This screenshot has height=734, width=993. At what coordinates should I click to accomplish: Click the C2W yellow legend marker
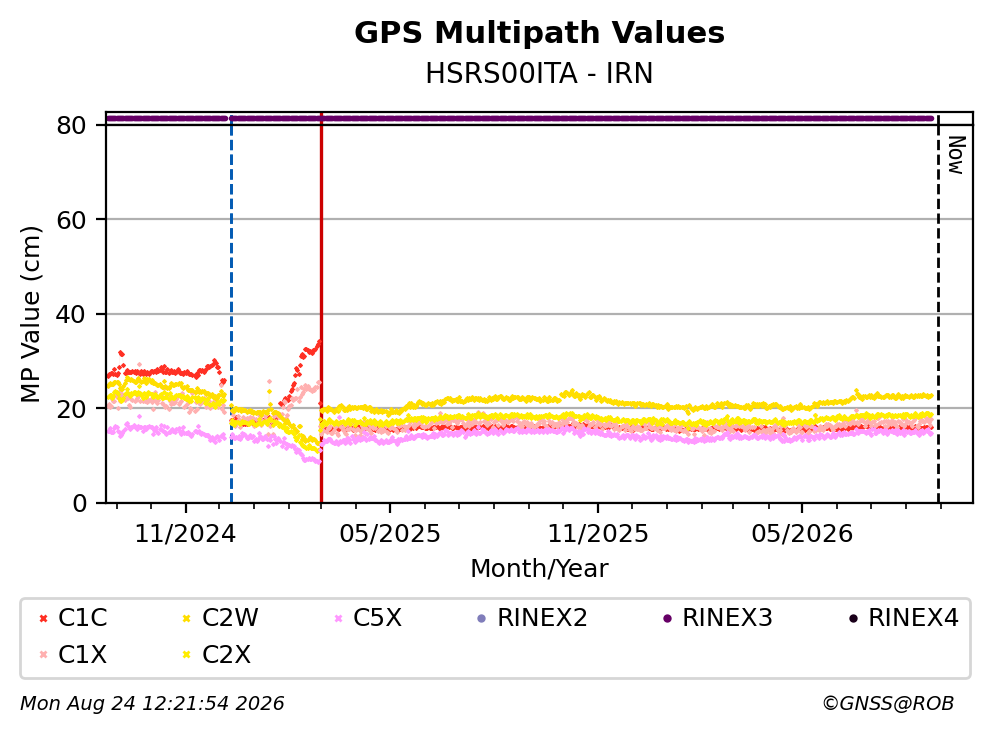click(187, 618)
